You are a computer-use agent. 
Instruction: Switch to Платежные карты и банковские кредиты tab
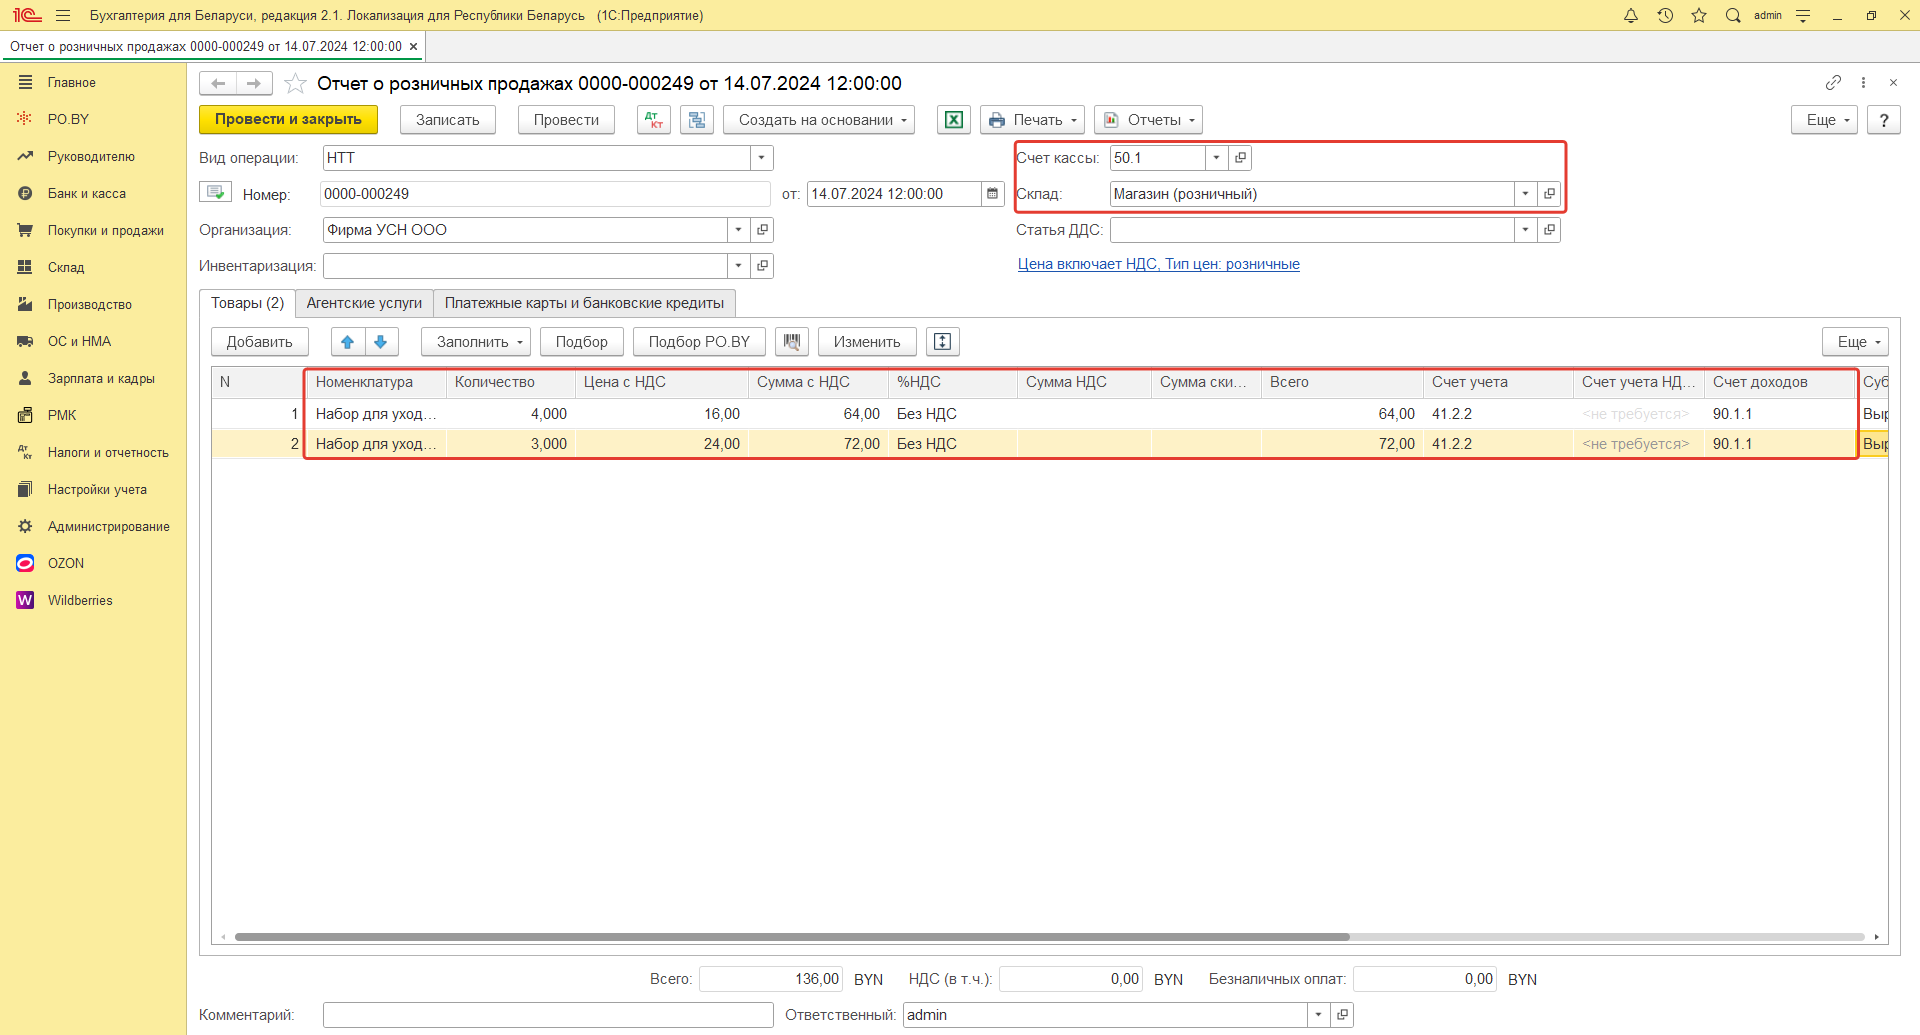tap(584, 303)
